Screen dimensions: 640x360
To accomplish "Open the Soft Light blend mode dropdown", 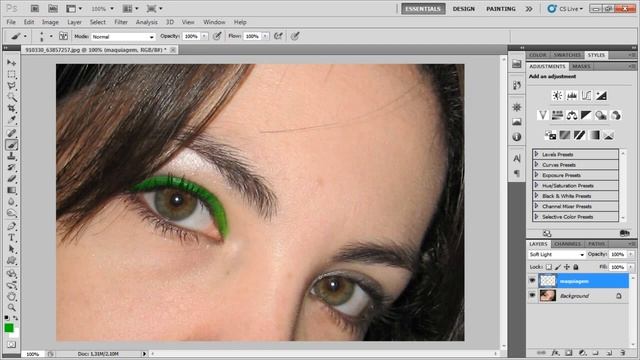I will click(556, 254).
